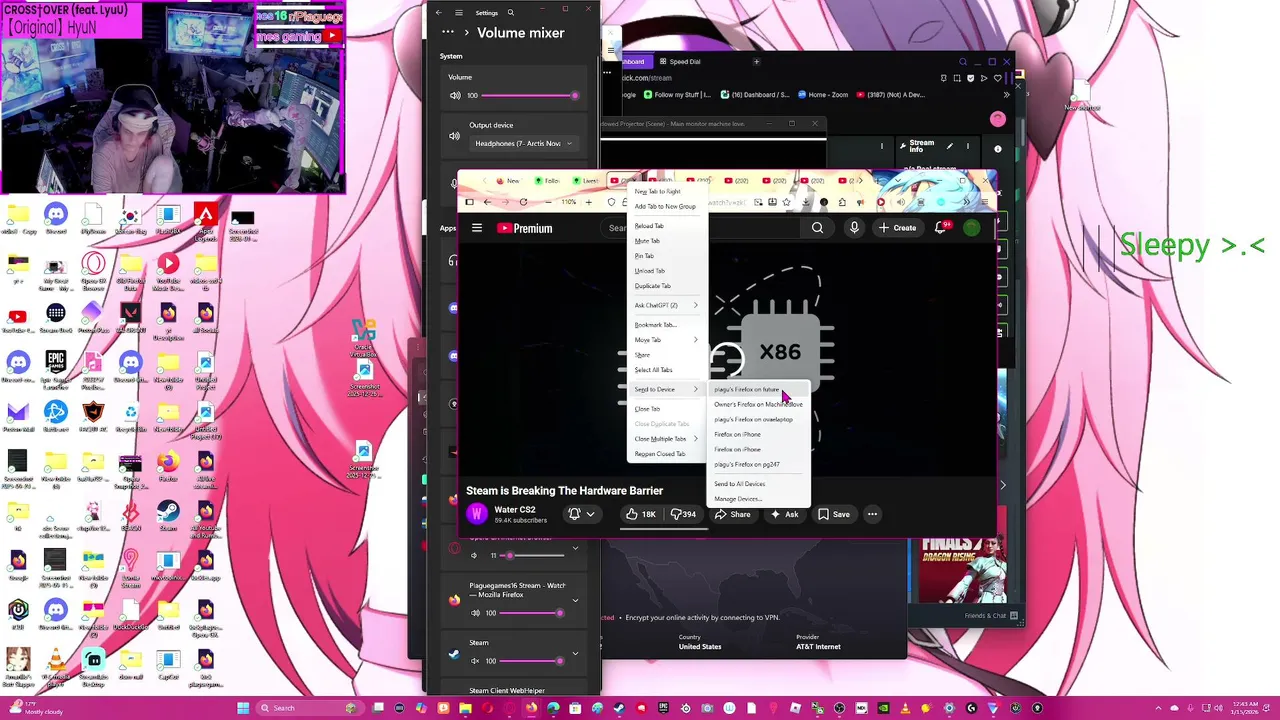This screenshot has height=720, width=1280.
Task: Click the Windows Start button
Action: click(242, 708)
